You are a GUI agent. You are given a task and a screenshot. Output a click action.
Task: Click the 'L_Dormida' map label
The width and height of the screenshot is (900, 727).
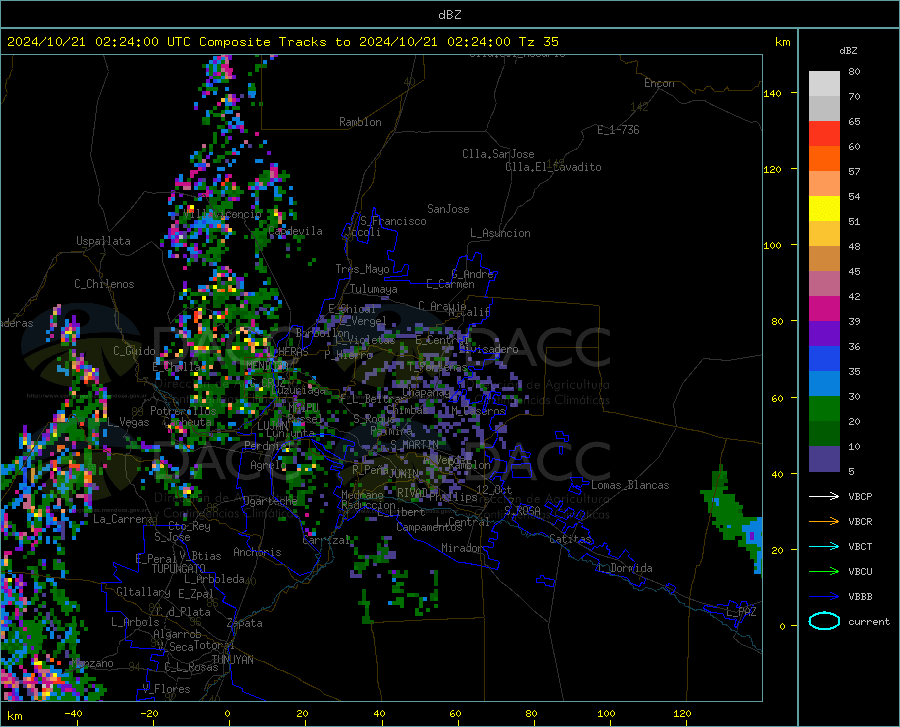pos(625,568)
